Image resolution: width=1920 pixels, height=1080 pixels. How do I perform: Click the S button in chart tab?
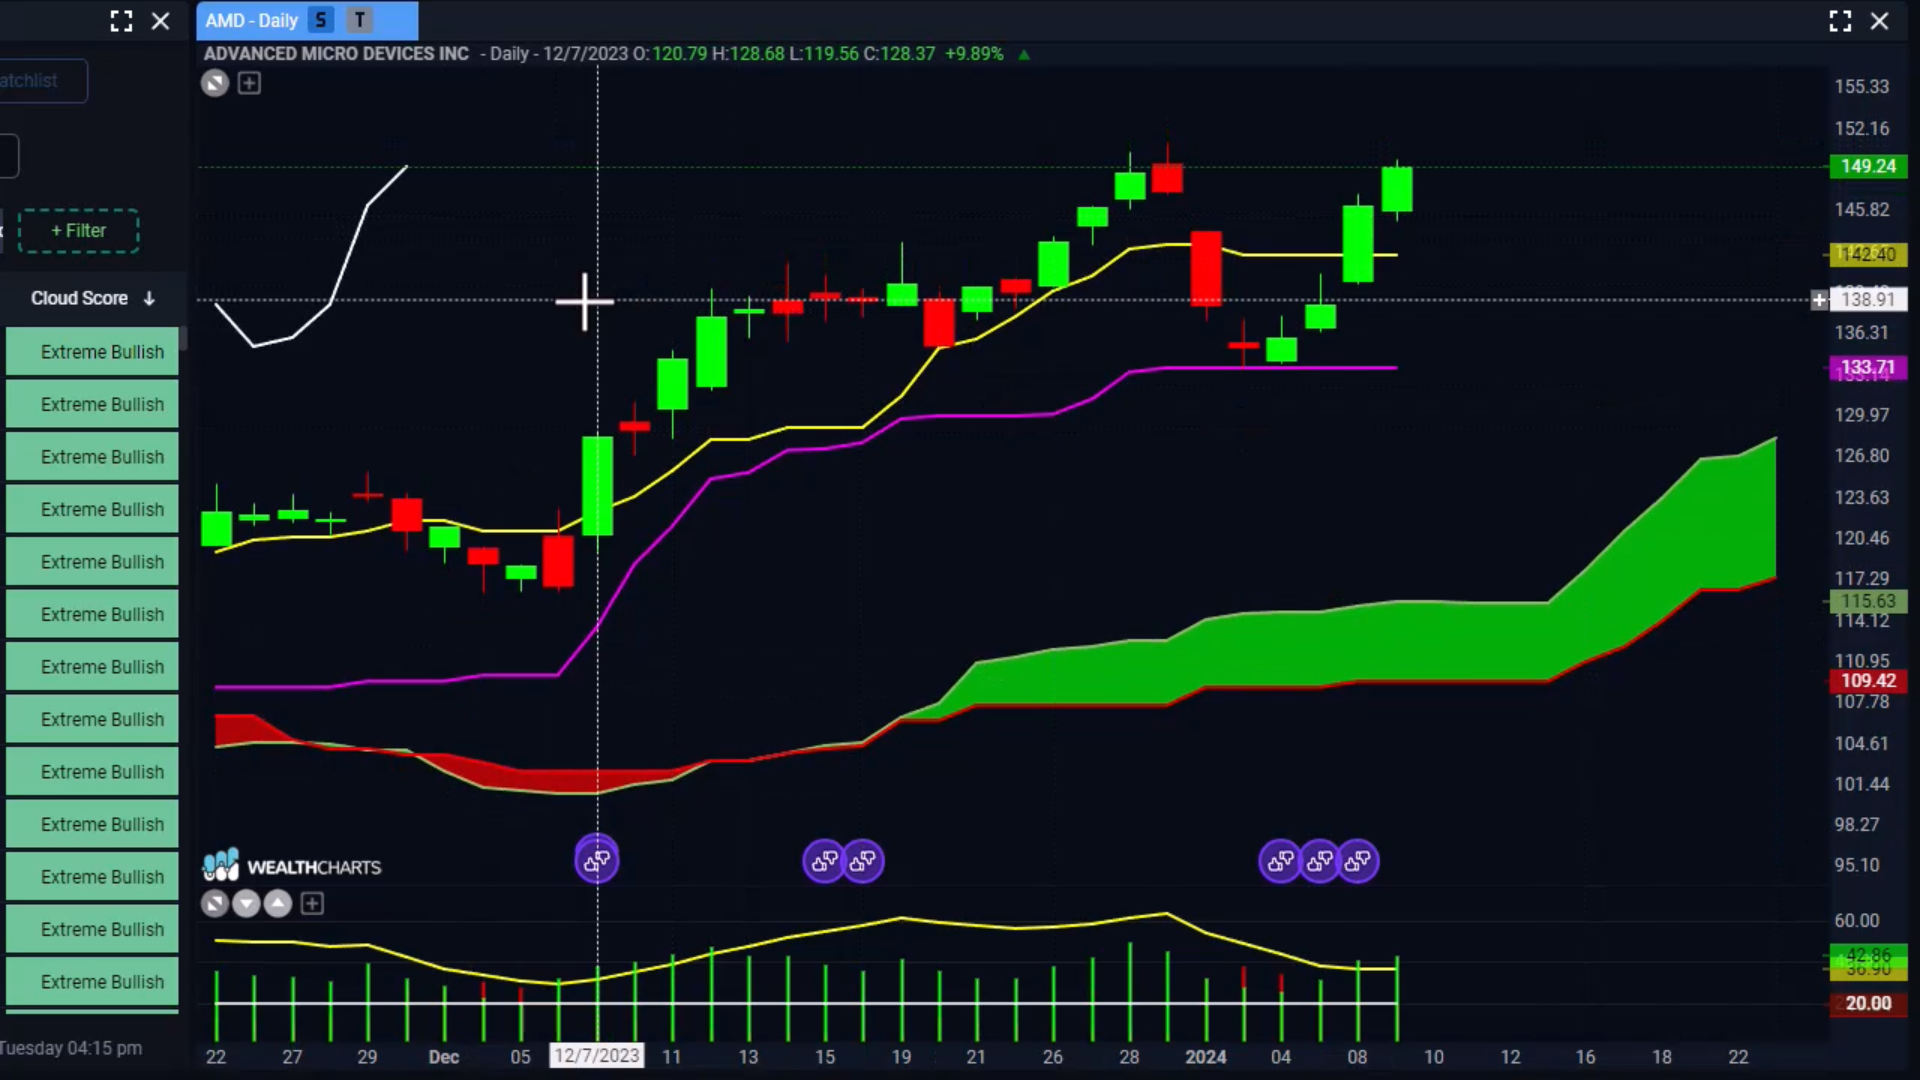coord(320,20)
